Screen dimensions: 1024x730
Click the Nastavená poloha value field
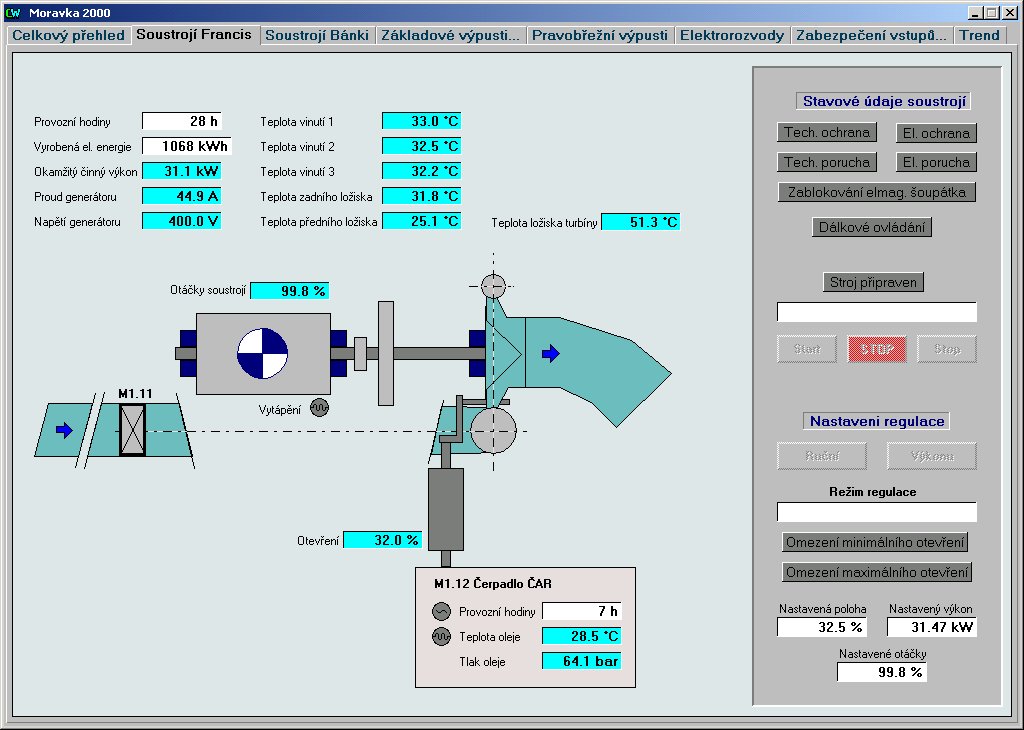[x=822, y=627]
